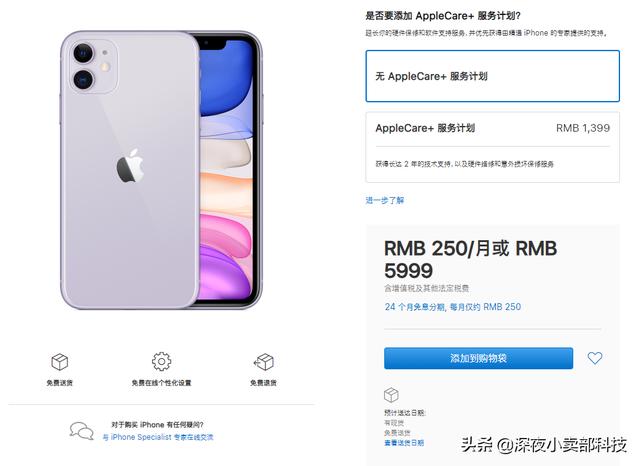Click the chat bubbles icon

tap(81, 431)
